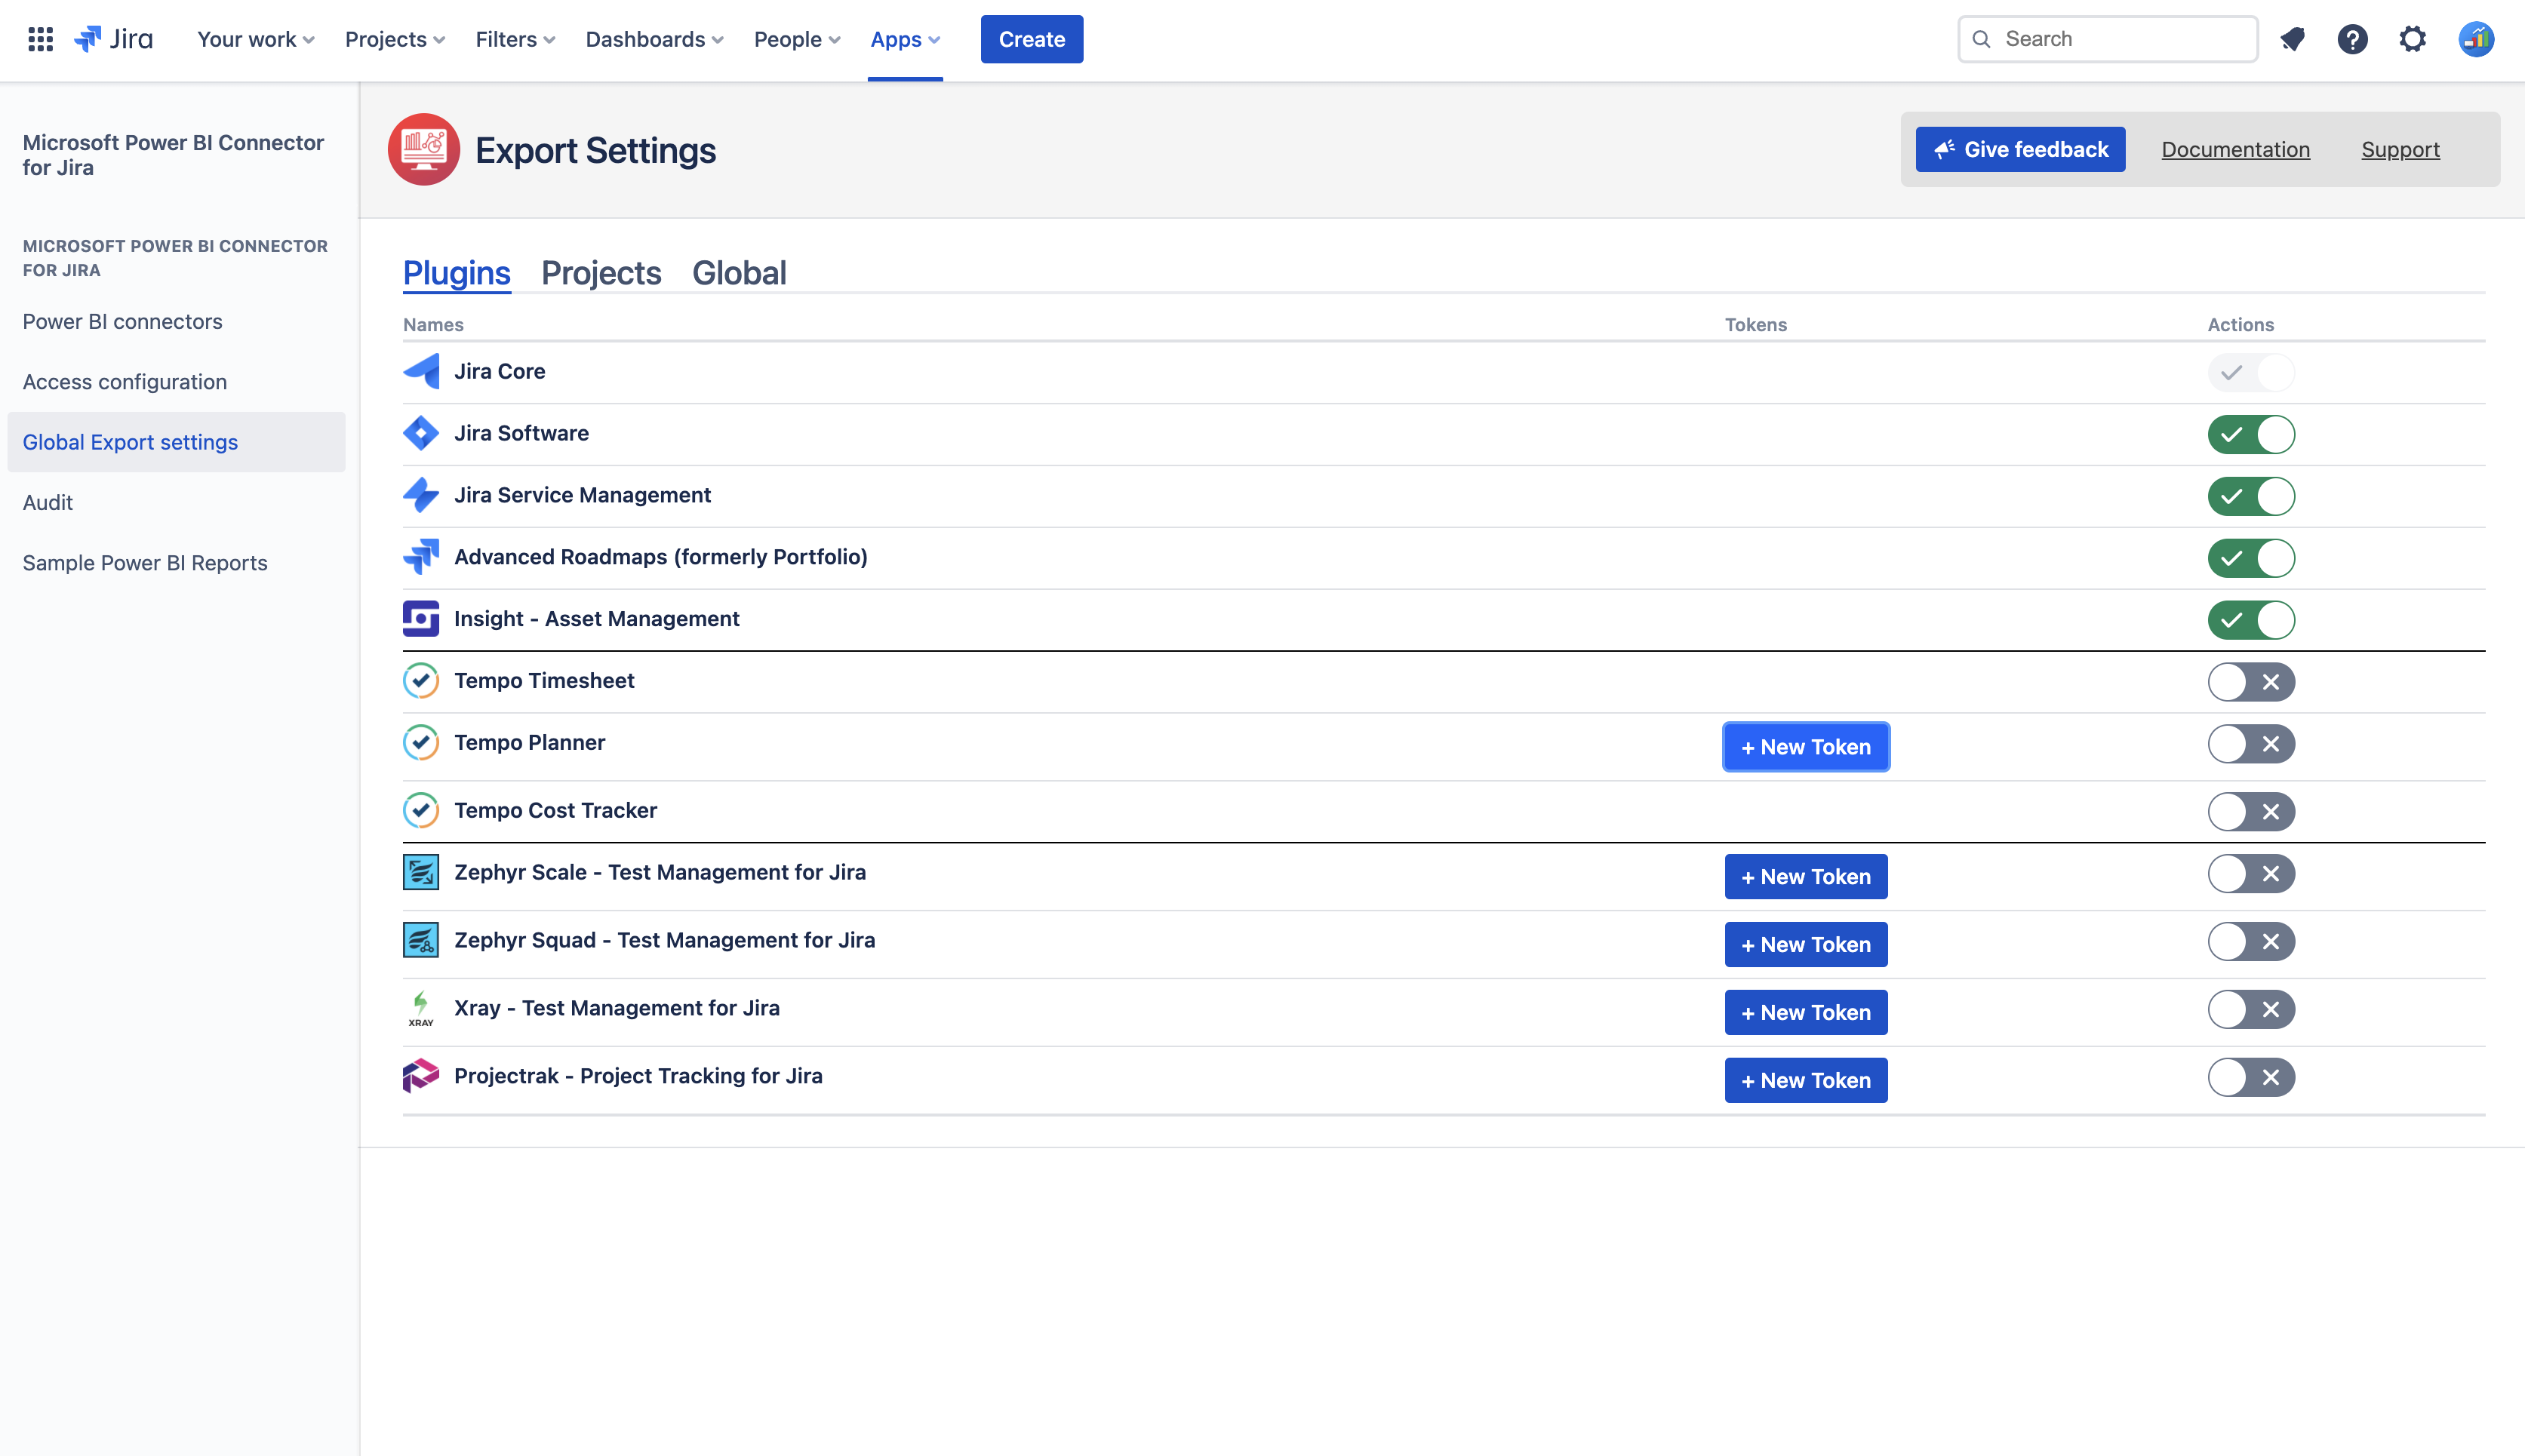Open the Support link

(2400, 150)
